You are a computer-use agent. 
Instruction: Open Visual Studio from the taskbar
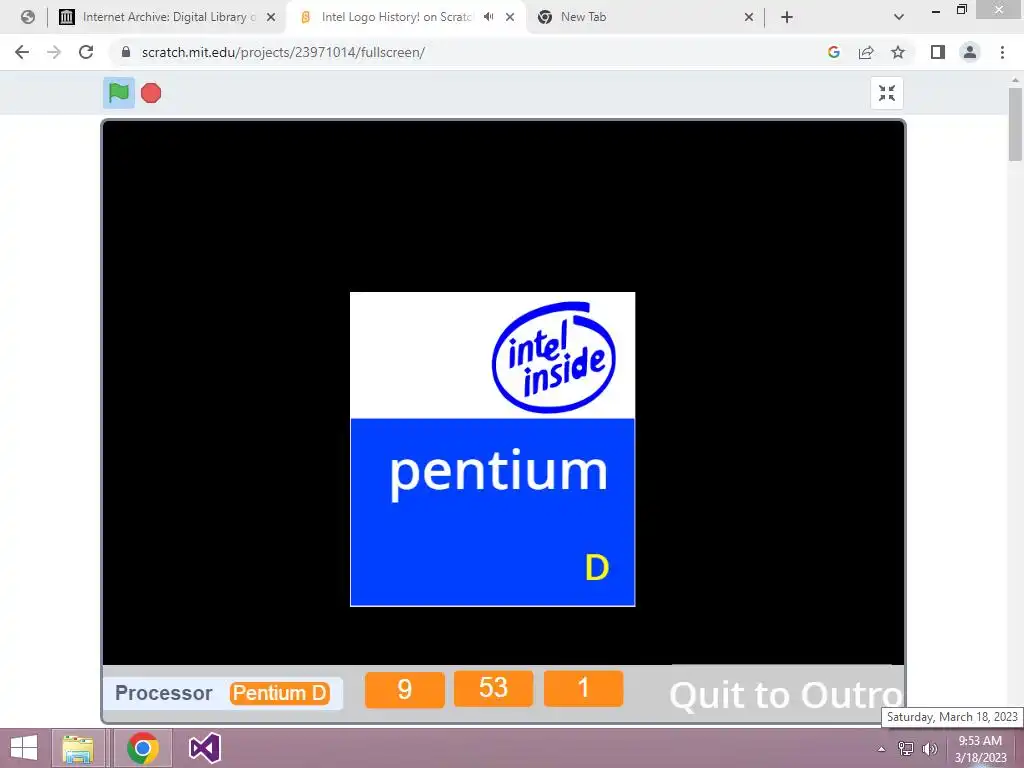tap(204, 748)
